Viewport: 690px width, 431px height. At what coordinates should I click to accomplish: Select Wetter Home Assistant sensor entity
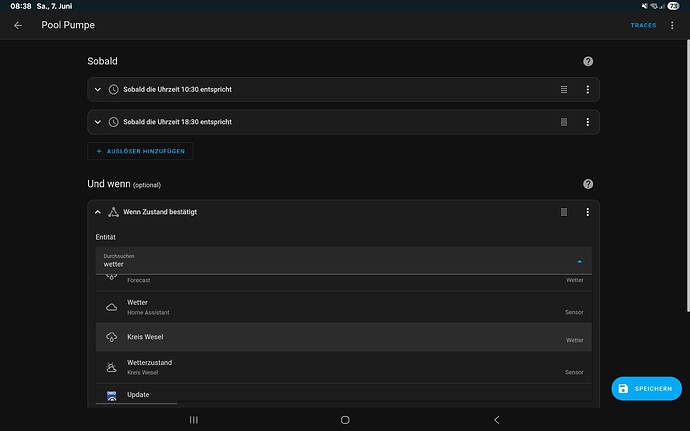point(343,307)
